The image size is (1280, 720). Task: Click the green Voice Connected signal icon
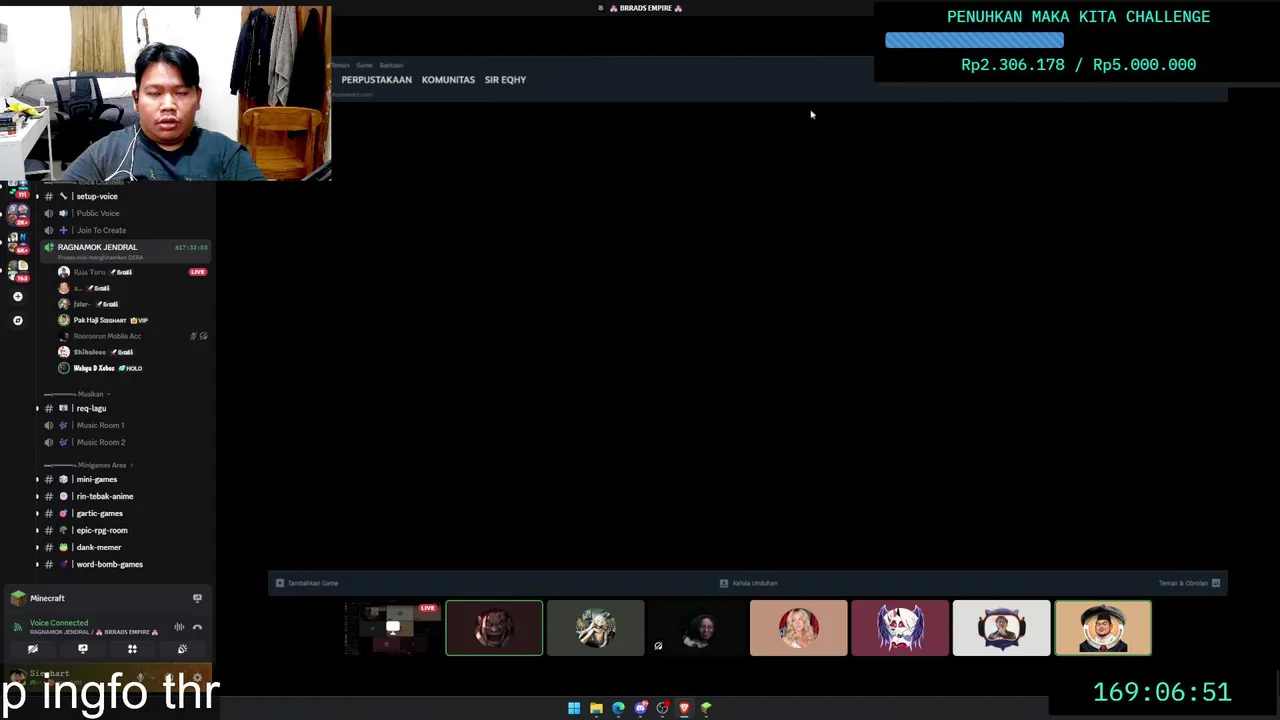pyautogui.click(x=17, y=627)
